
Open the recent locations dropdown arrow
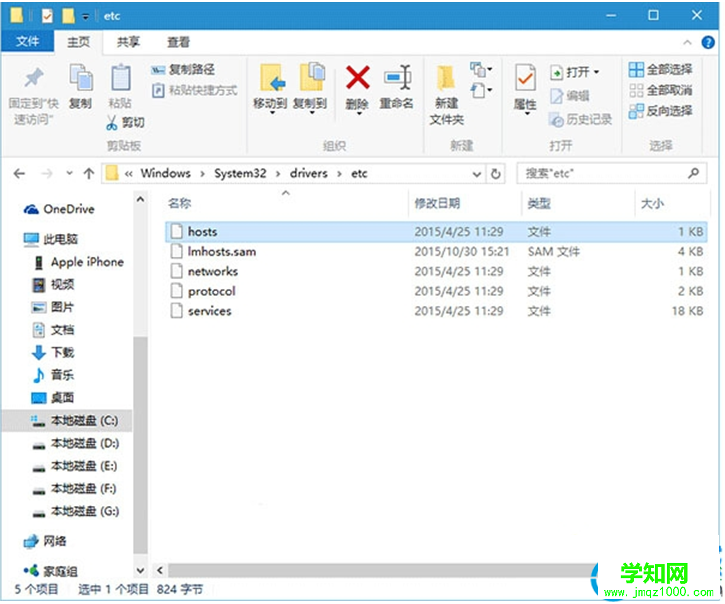[69, 173]
